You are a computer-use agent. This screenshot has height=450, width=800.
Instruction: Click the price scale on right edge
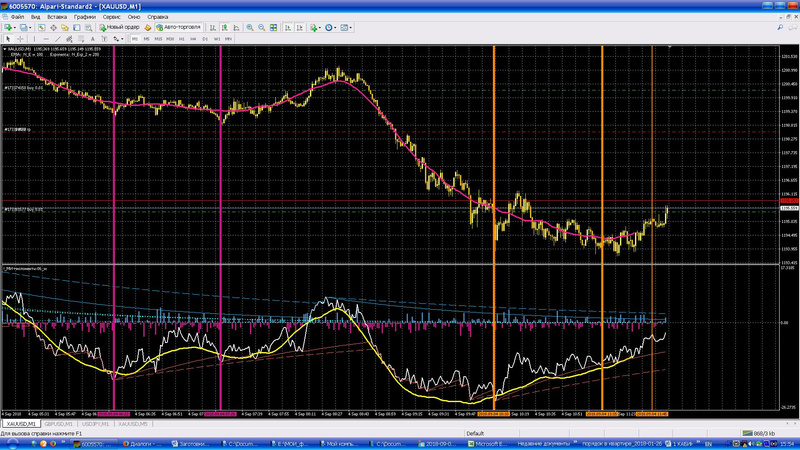click(787, 150)
